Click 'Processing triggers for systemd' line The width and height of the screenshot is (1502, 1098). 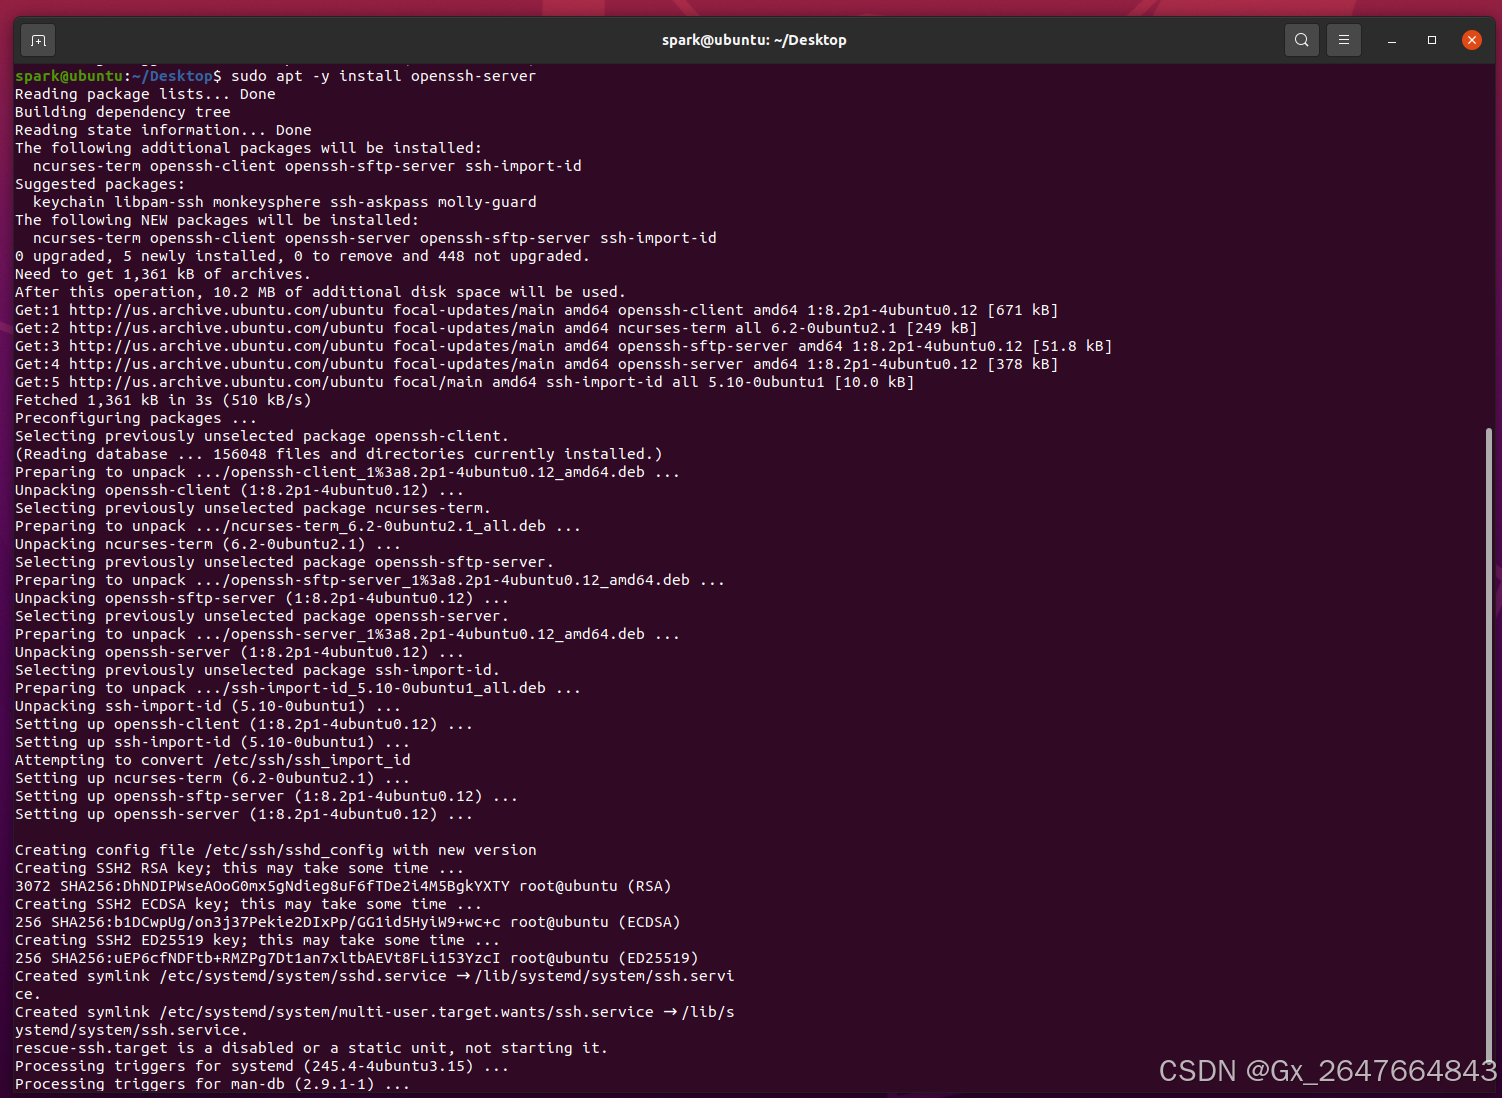coord(262,1066)
